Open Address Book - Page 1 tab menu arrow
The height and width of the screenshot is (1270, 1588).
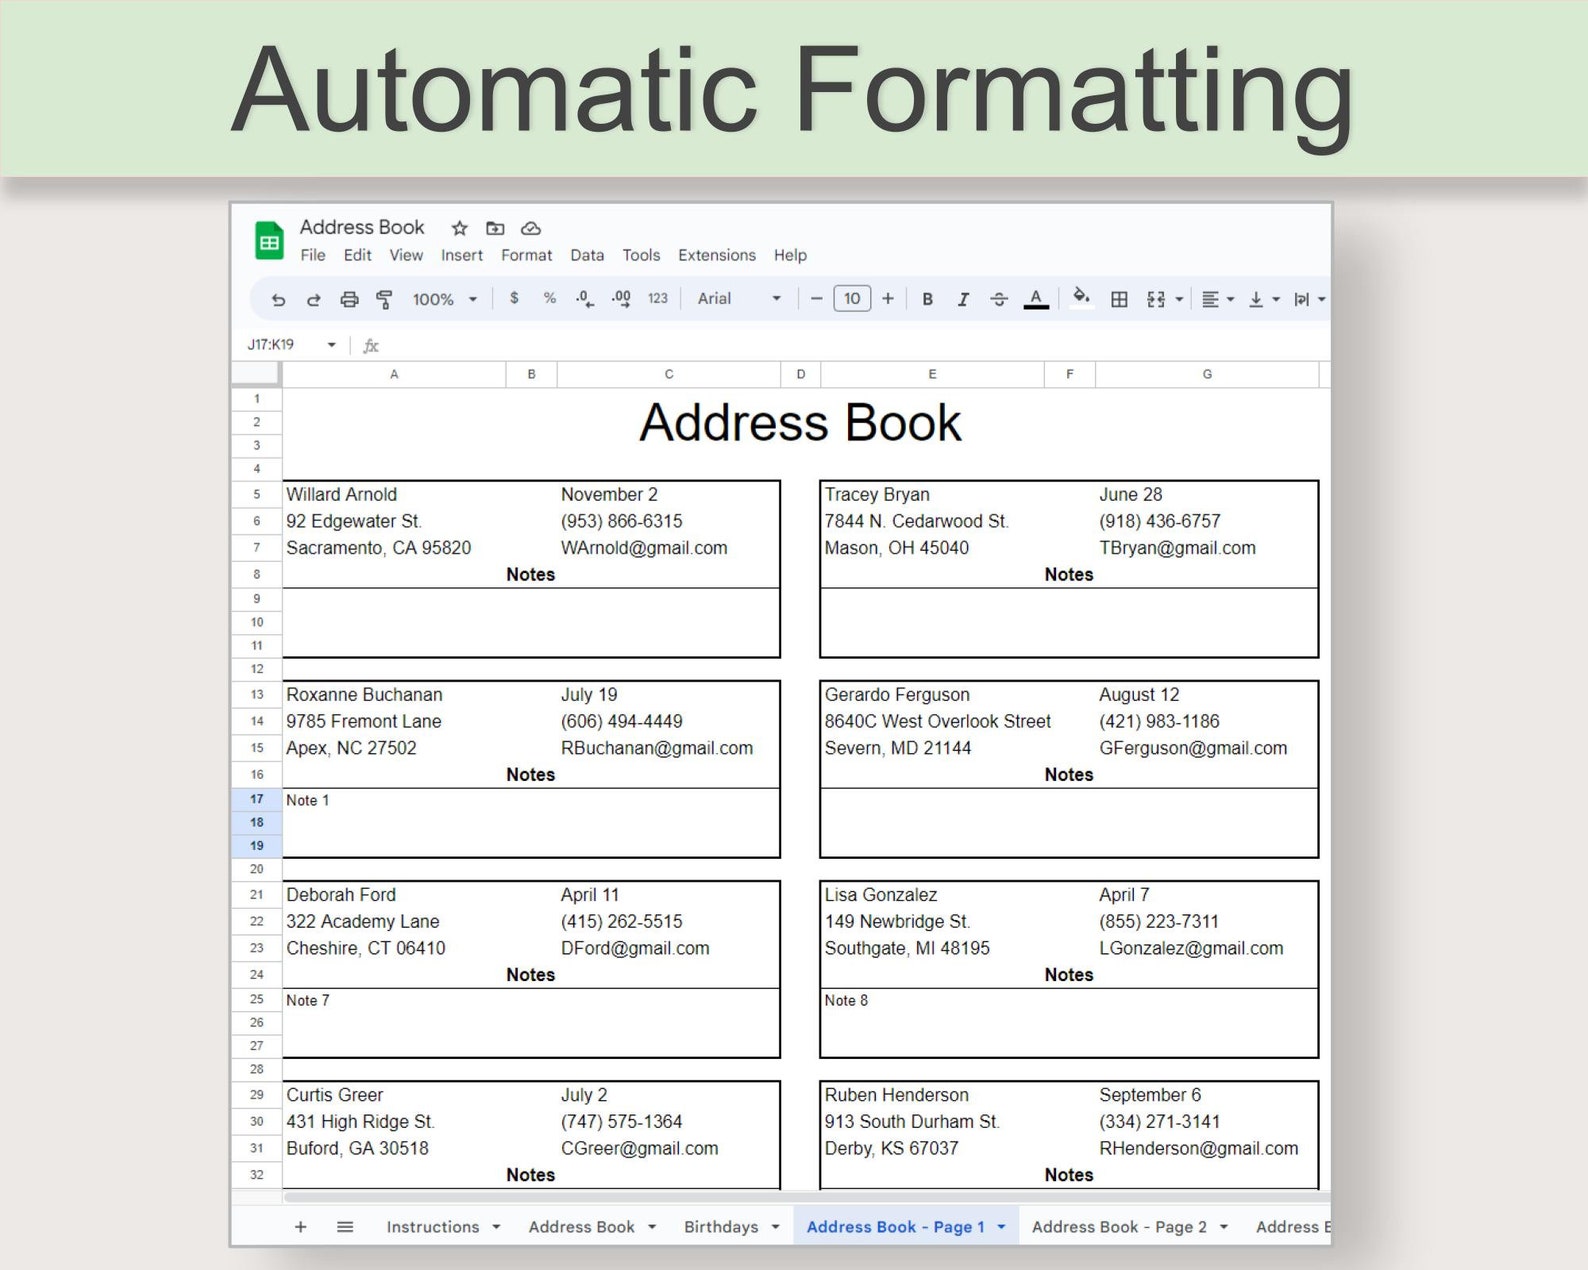pos(1001,1227)
